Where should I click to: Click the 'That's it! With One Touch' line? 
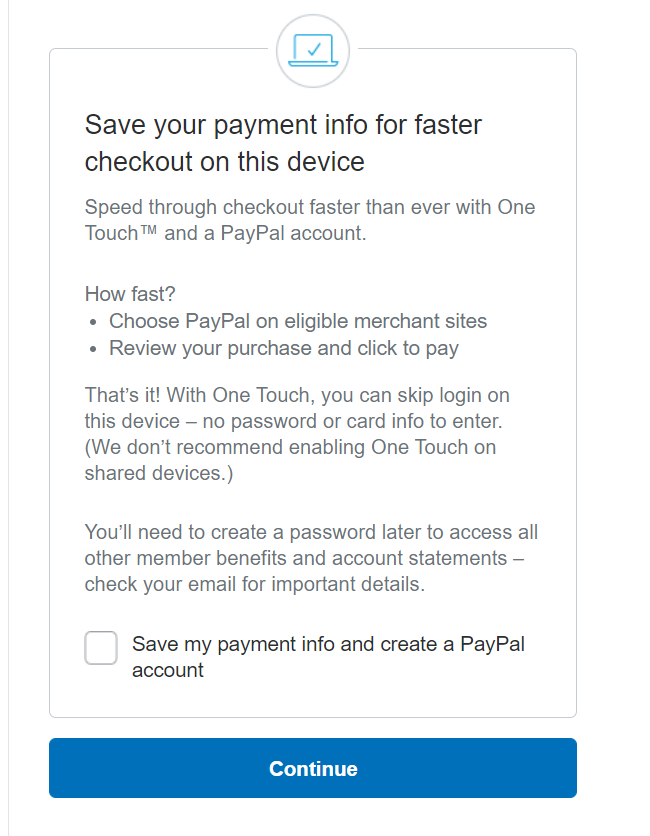coord(296,395)
